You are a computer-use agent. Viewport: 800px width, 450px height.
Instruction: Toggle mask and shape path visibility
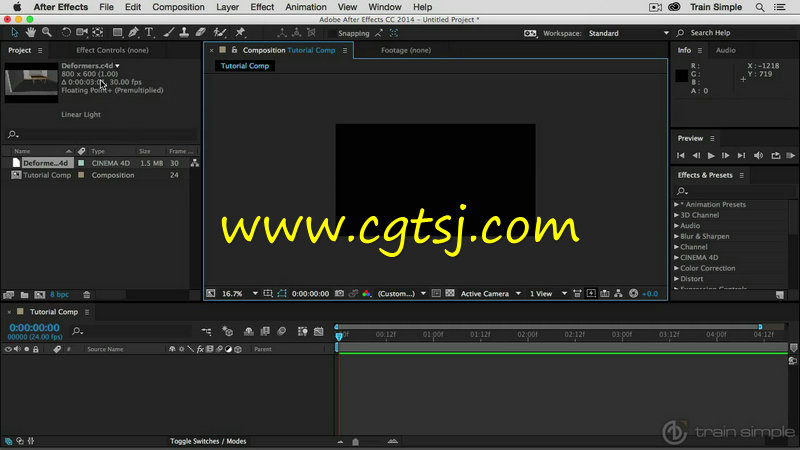click(282, 293)
